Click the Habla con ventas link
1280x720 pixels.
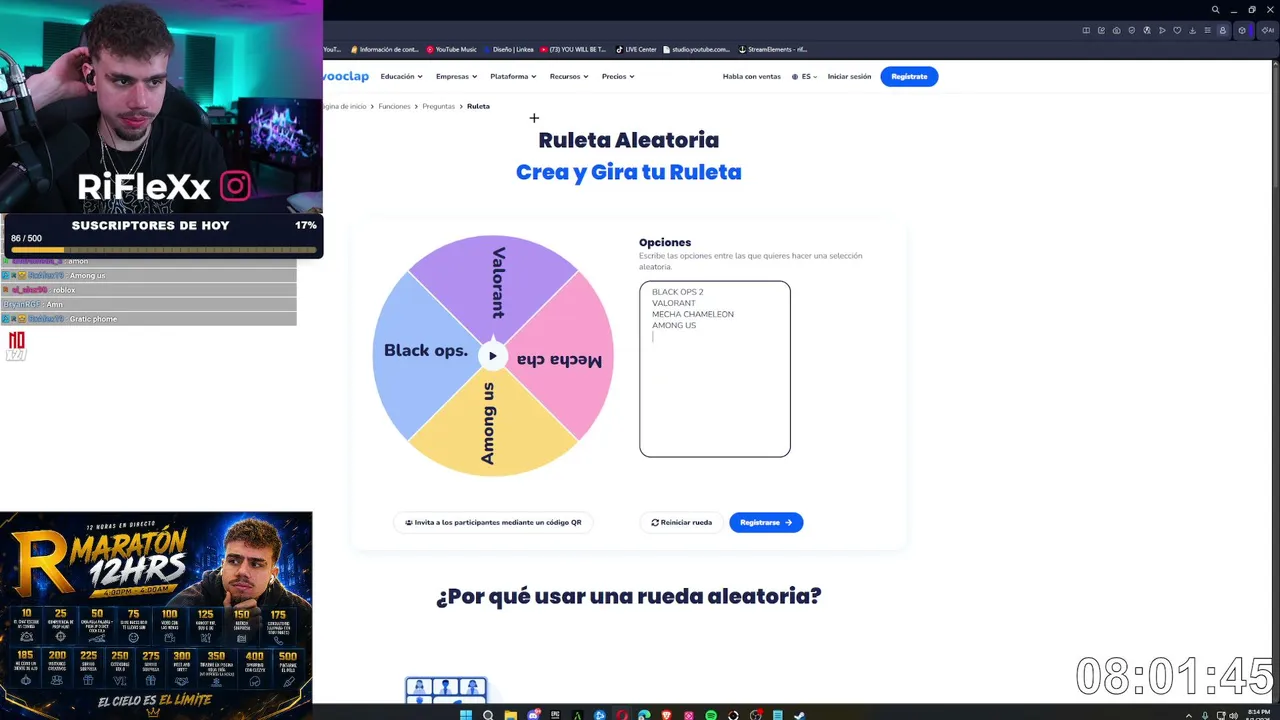[x=752, y=76]
